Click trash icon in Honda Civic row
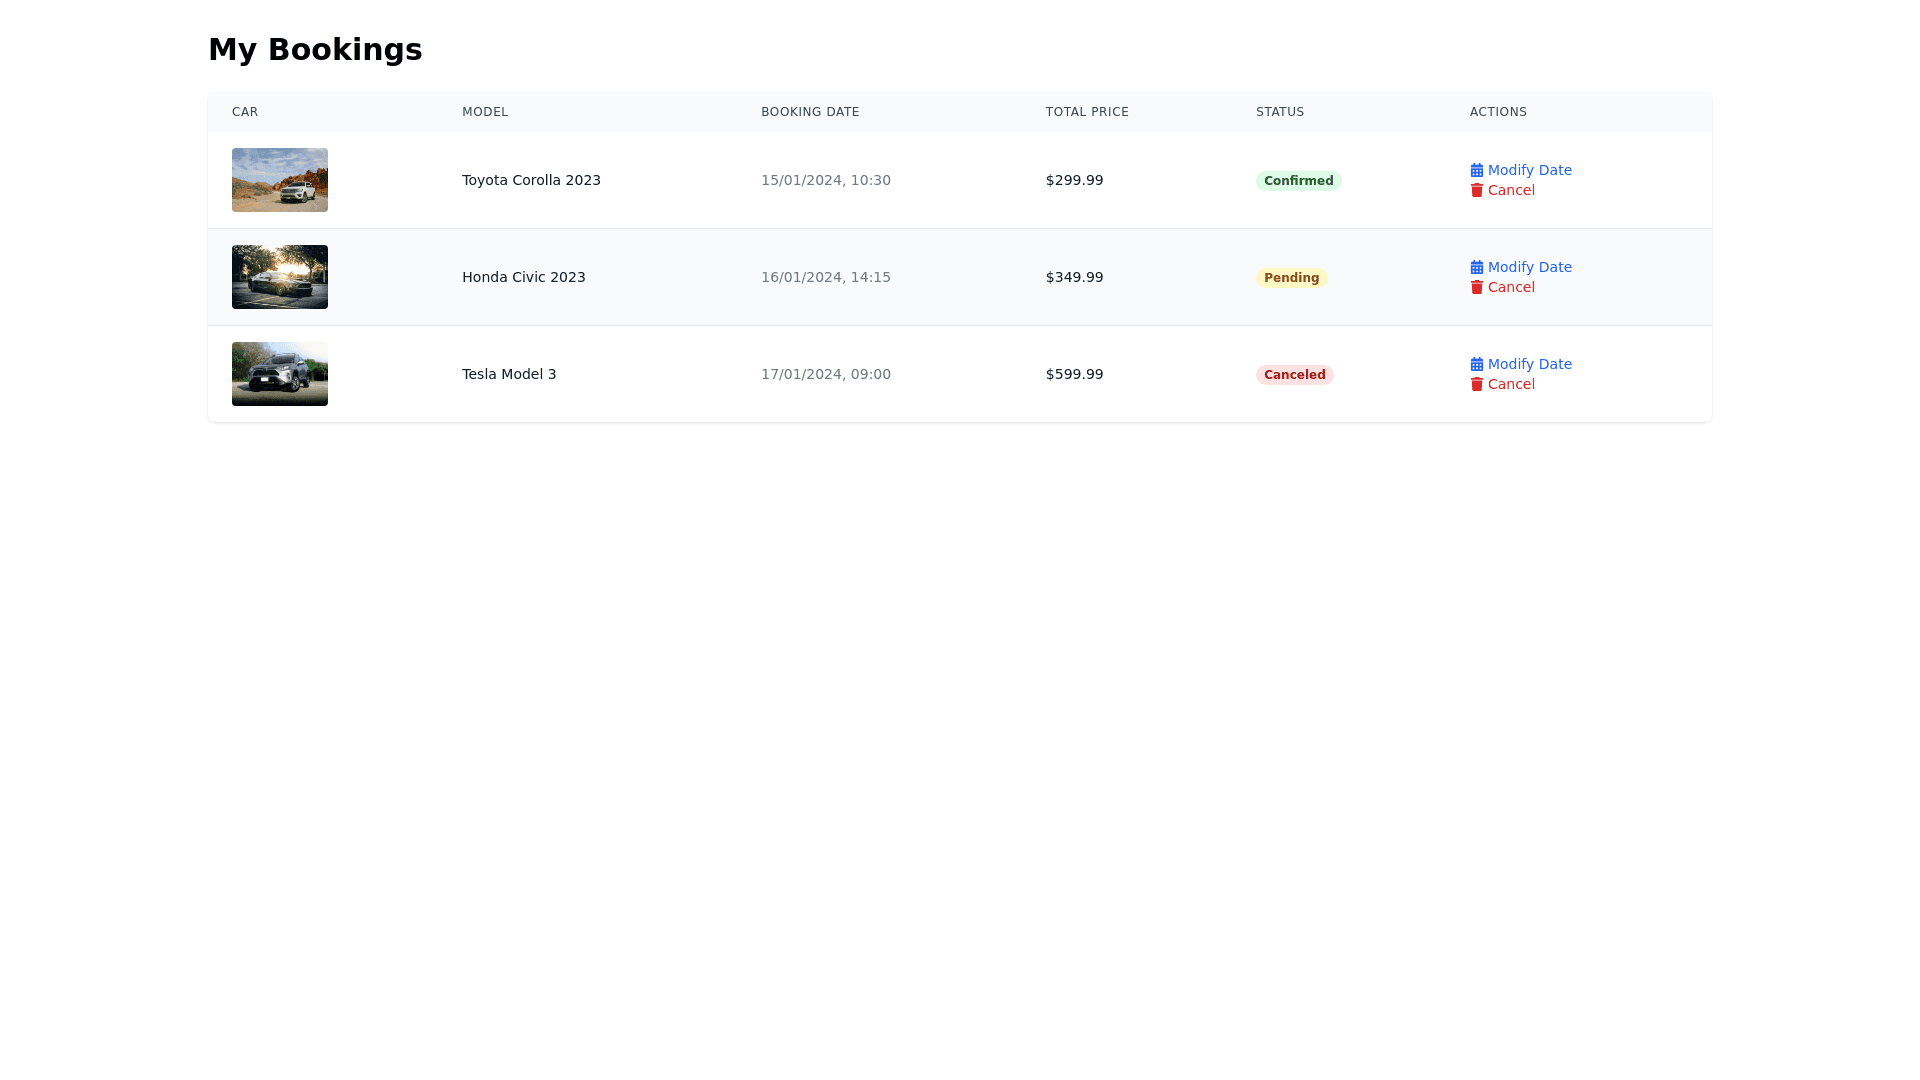 [x=1476, y=287]
